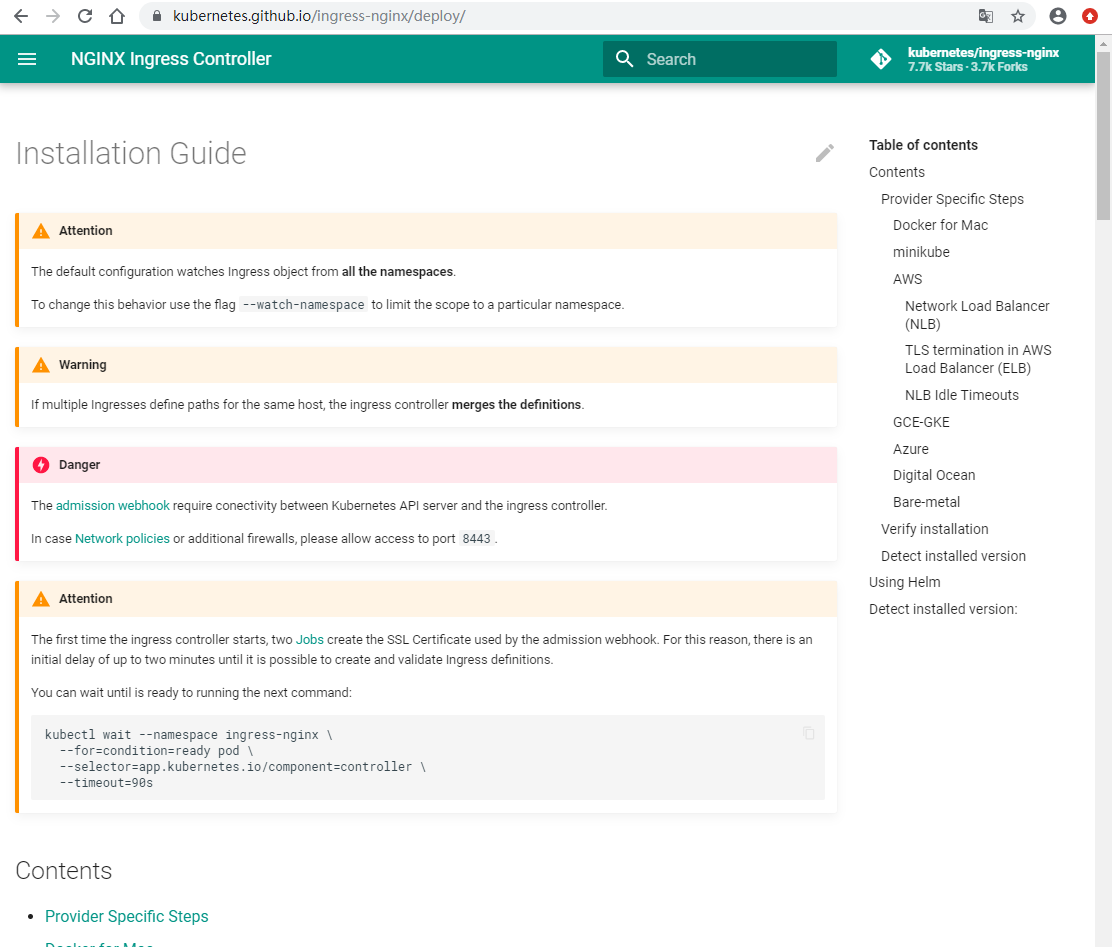The image size is (1112, 947).
Task: Jump to Verify installation section
Action: coord(935,529)
